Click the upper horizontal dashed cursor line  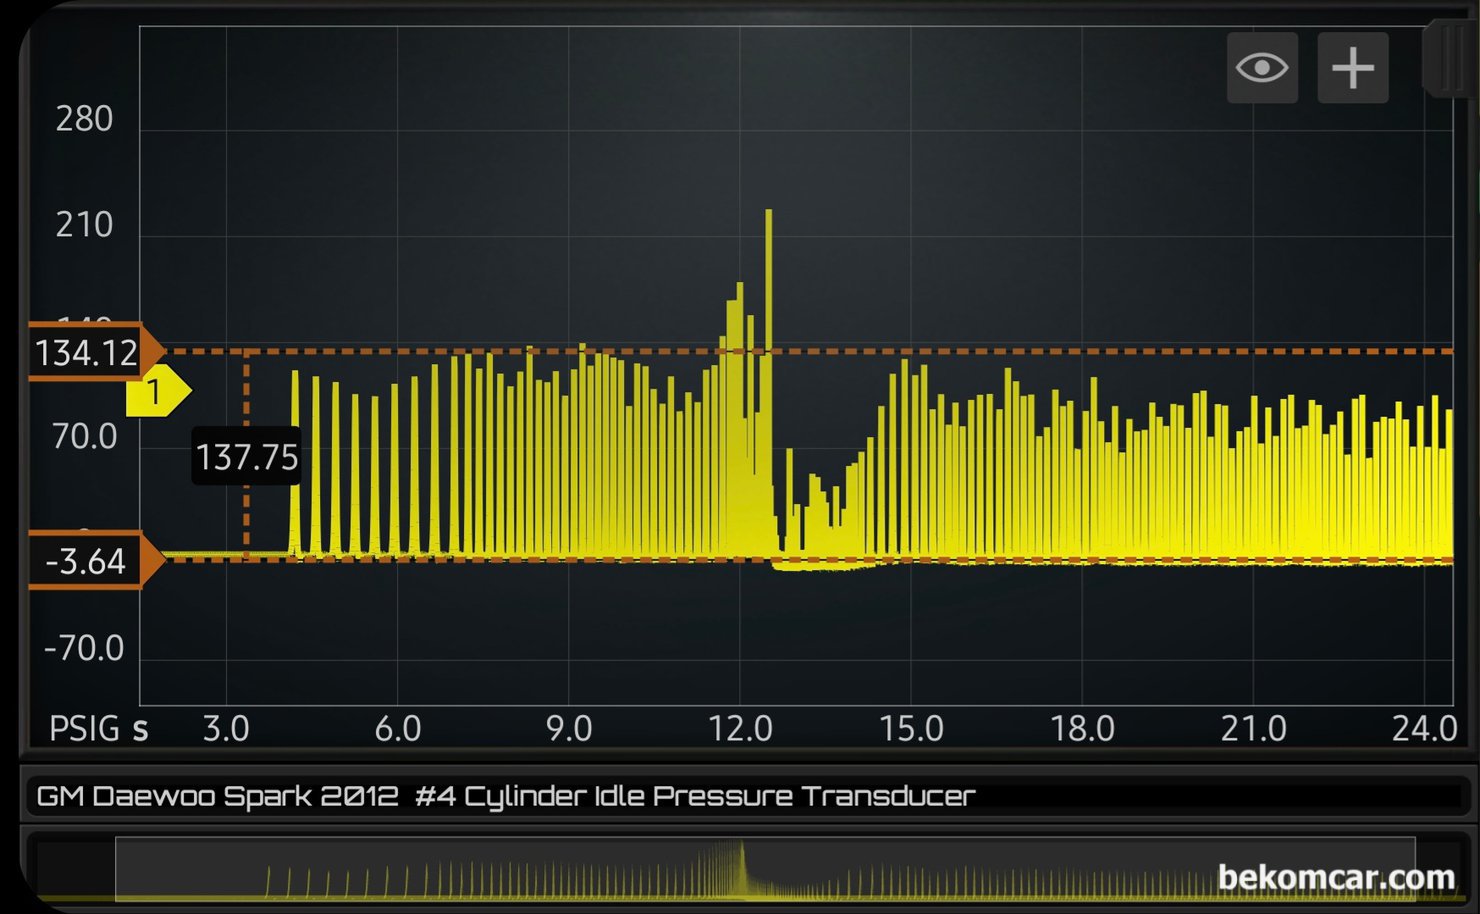1000,352
